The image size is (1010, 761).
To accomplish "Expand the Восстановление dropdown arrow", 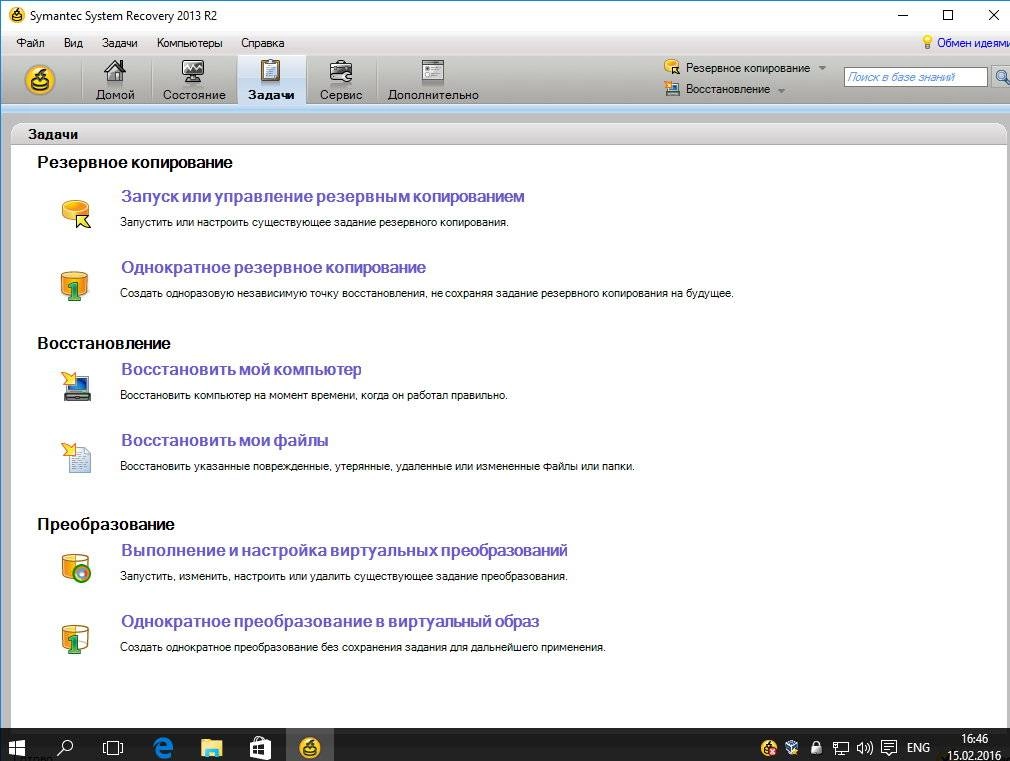I will [x=781, y=90].
